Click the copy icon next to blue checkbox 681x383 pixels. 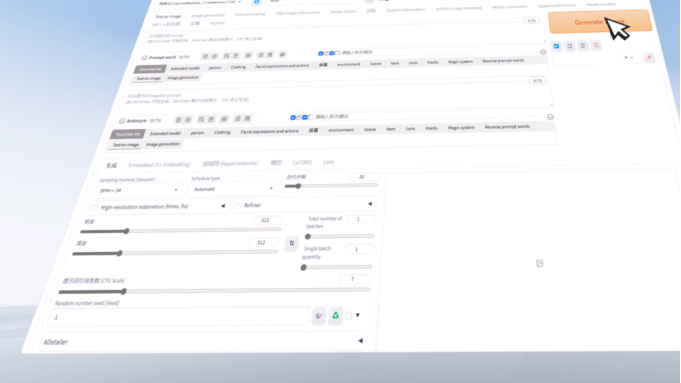coord(569,46)
